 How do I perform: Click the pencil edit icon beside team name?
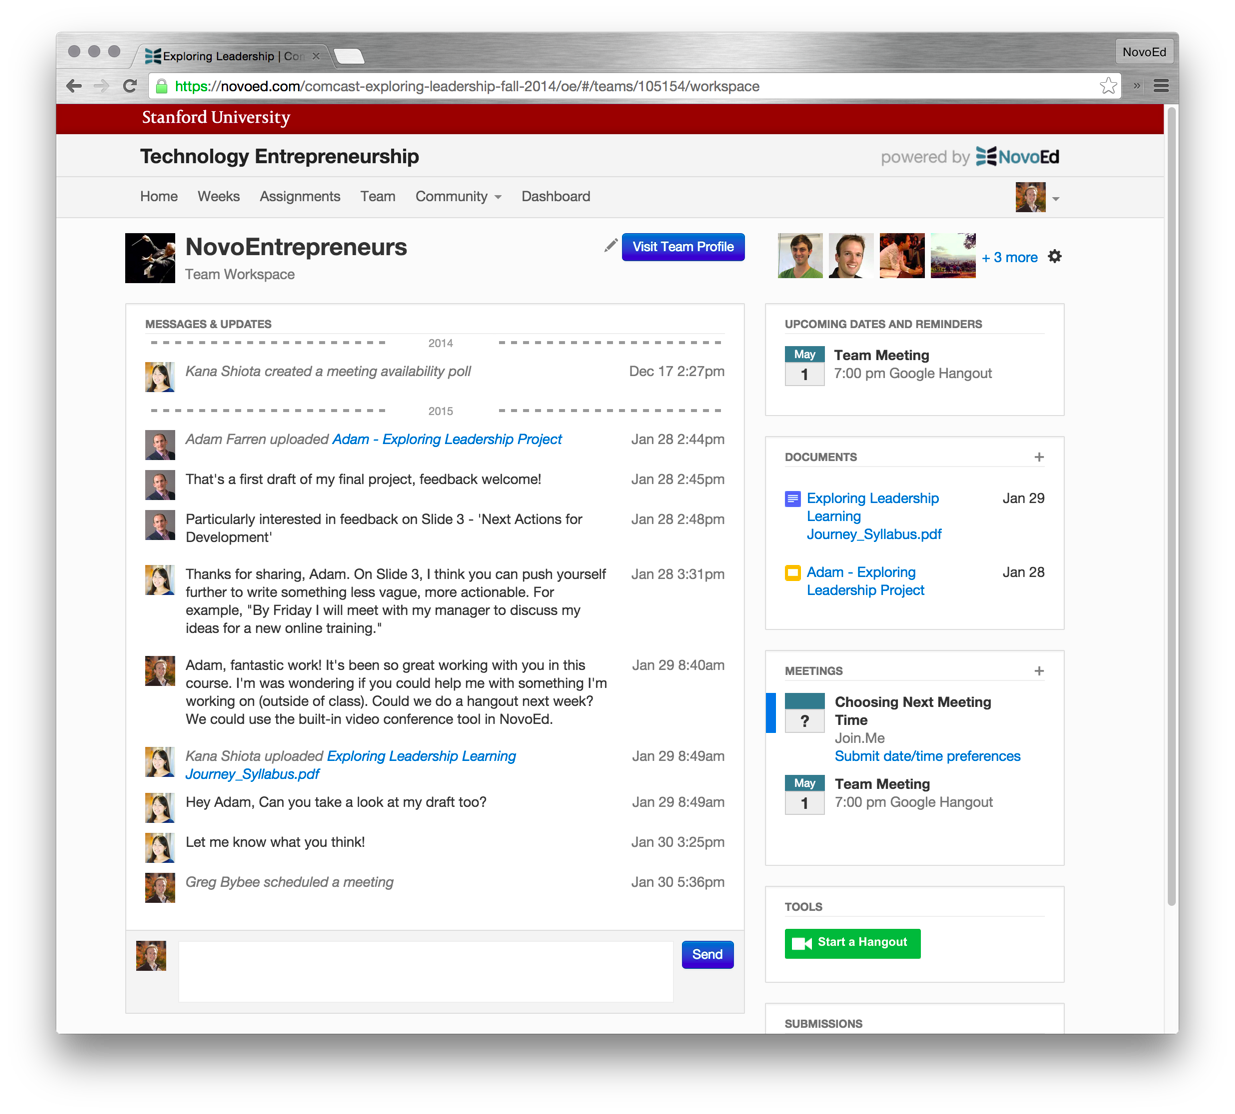tap(610, 246)
